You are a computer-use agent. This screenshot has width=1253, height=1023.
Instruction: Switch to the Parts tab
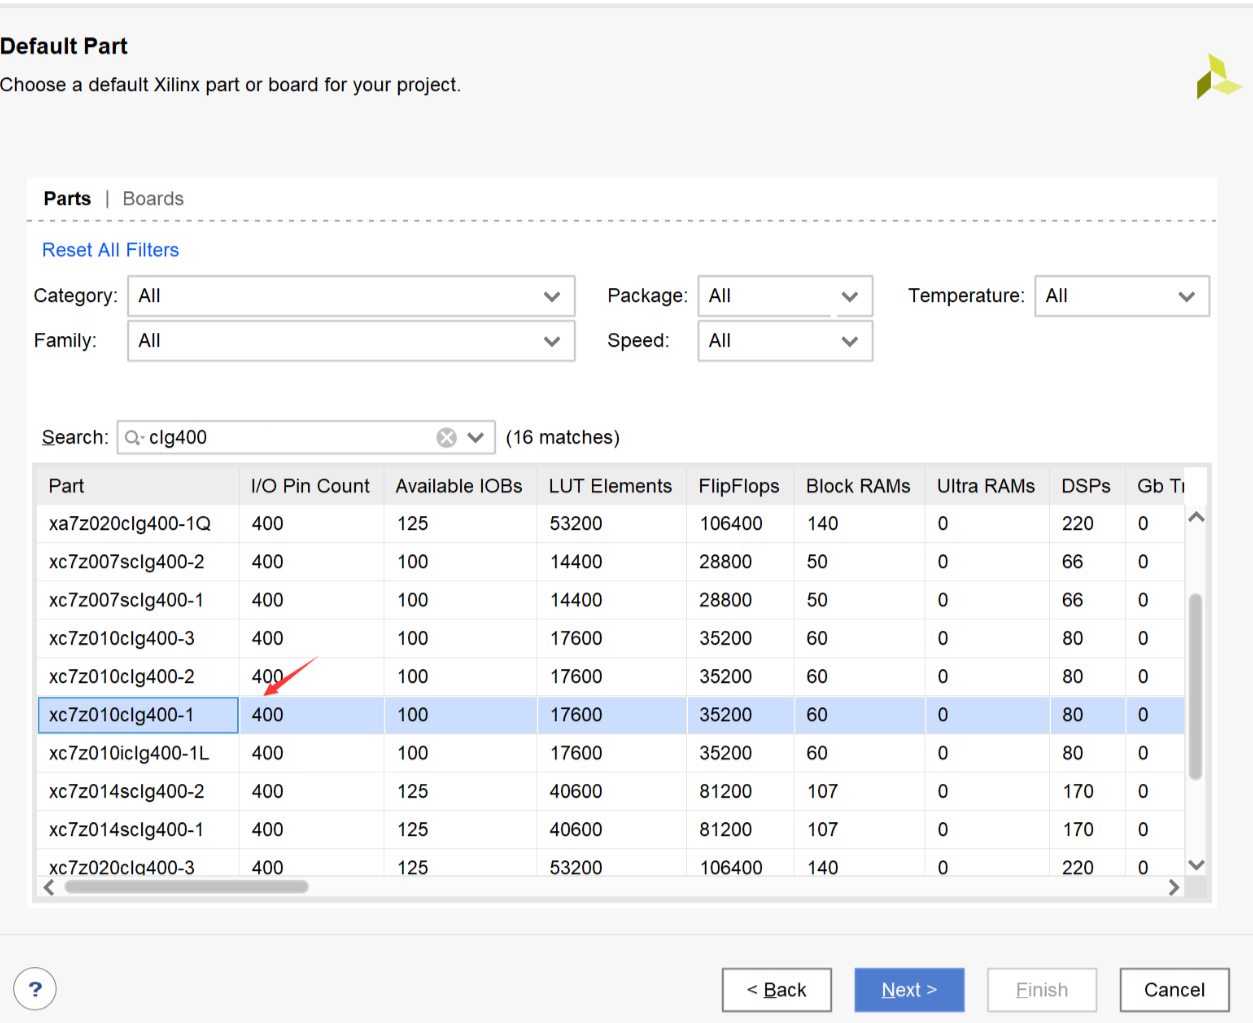[67, 199]
